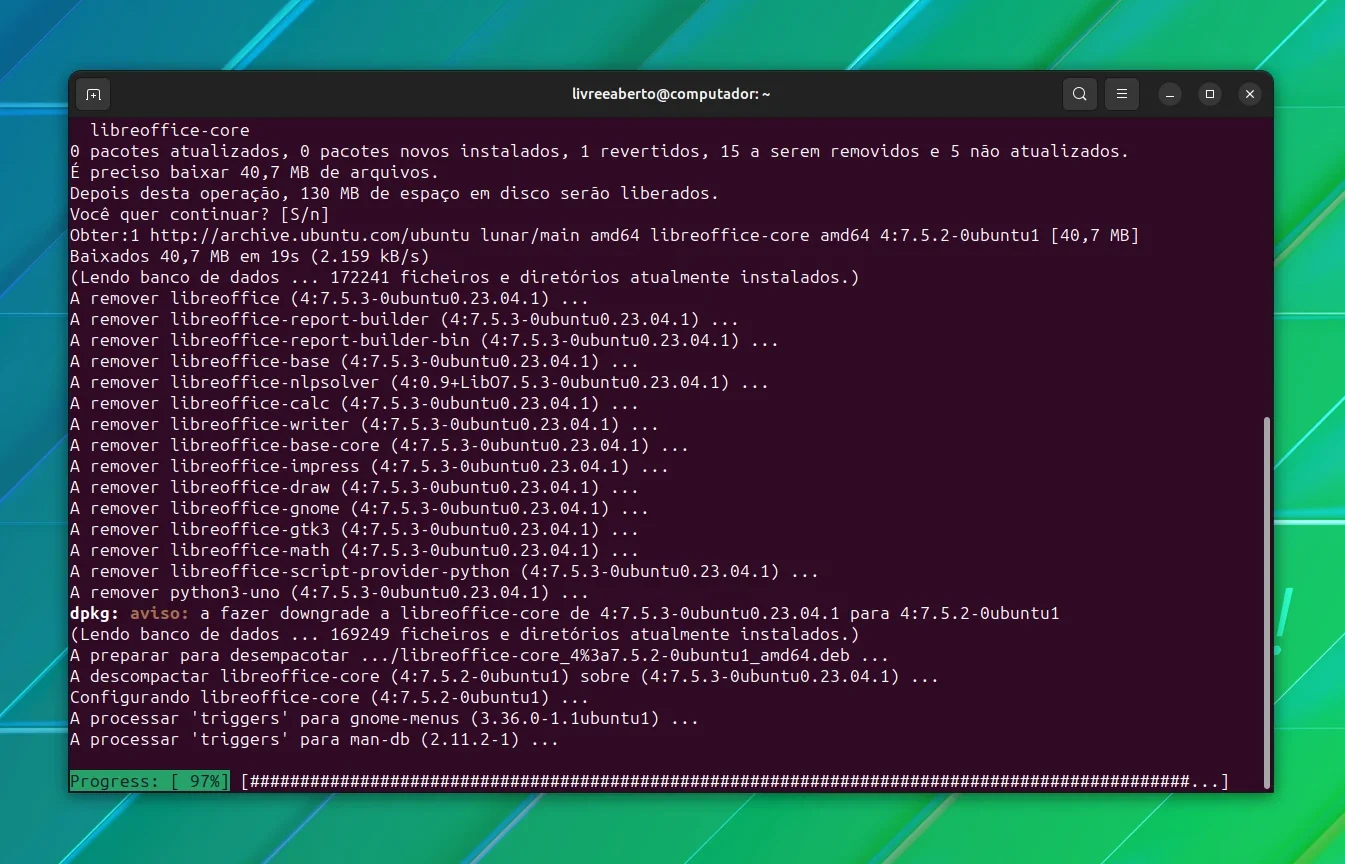Click the man-db triggers line
Image resolution: width=1345 pixels, height=864 pixels.
pyautogui.click(x=315, y=739)
